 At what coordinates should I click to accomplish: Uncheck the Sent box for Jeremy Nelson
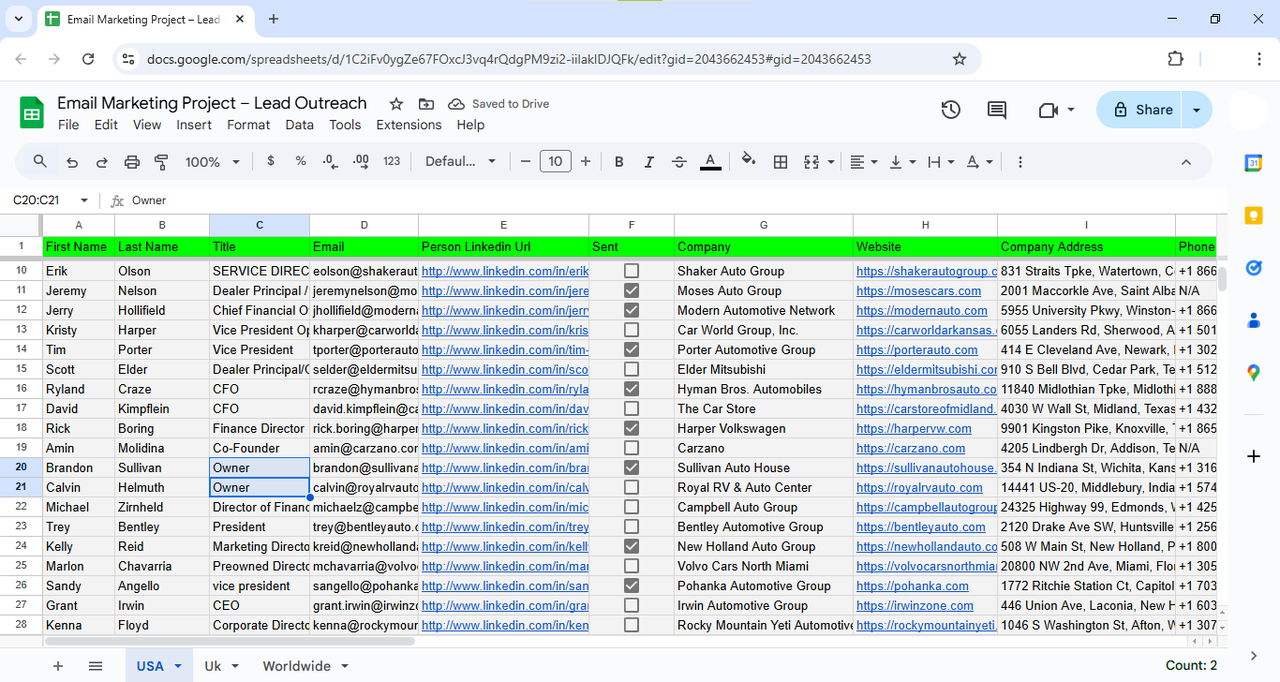point(631,290)
